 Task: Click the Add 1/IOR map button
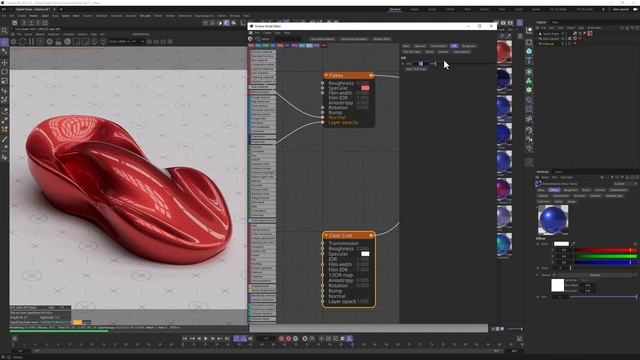point(416,69)
